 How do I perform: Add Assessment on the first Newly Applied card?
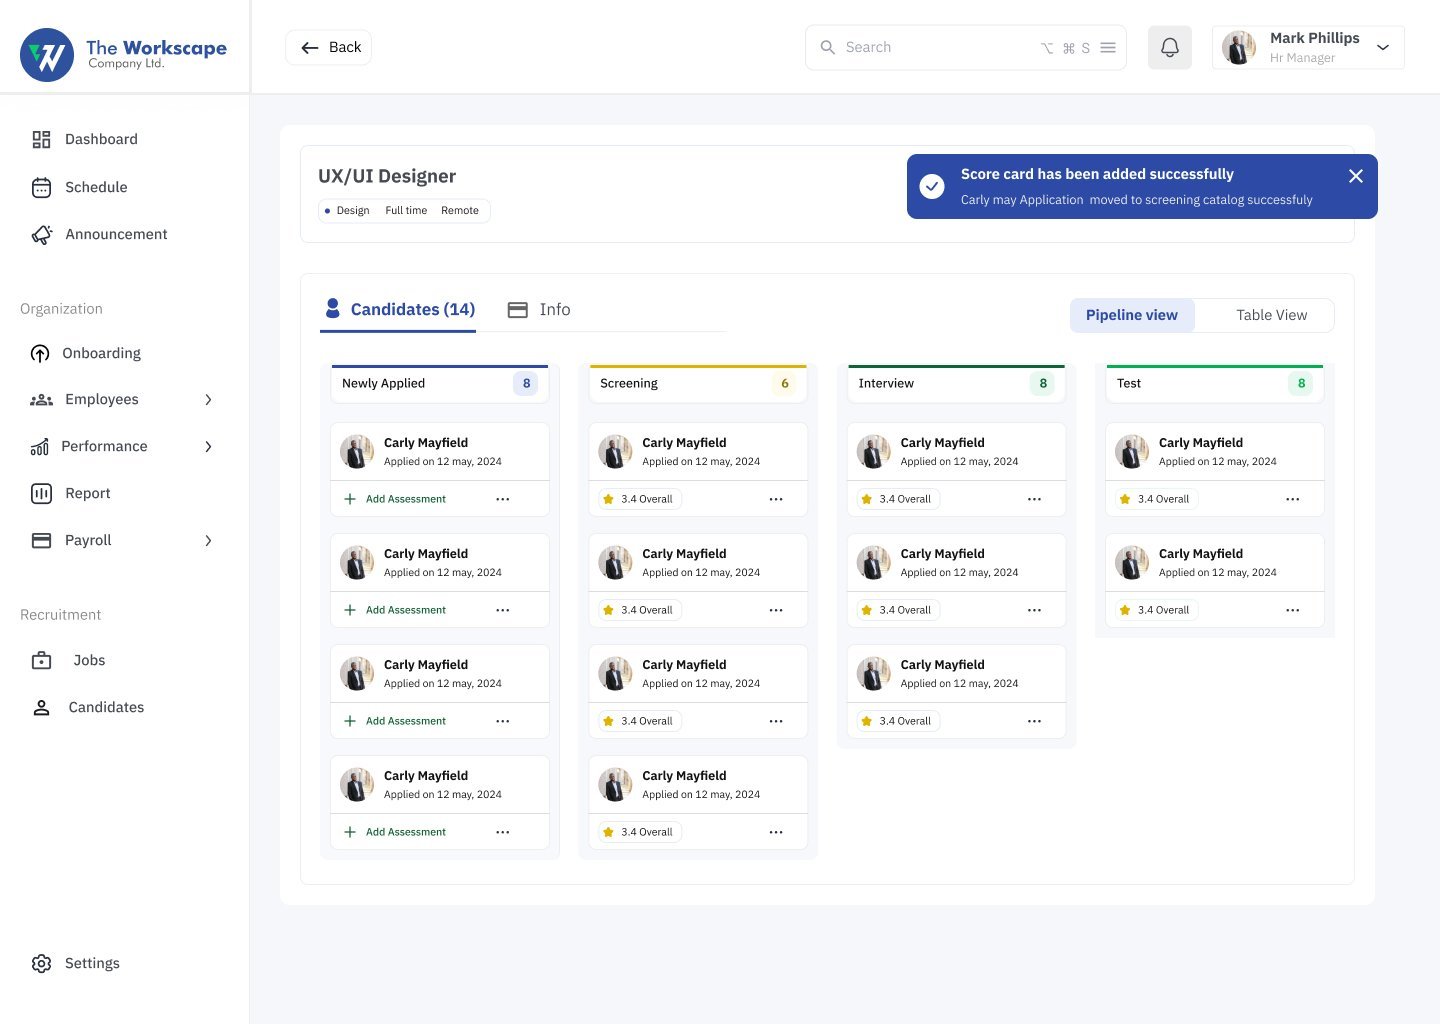395,499
